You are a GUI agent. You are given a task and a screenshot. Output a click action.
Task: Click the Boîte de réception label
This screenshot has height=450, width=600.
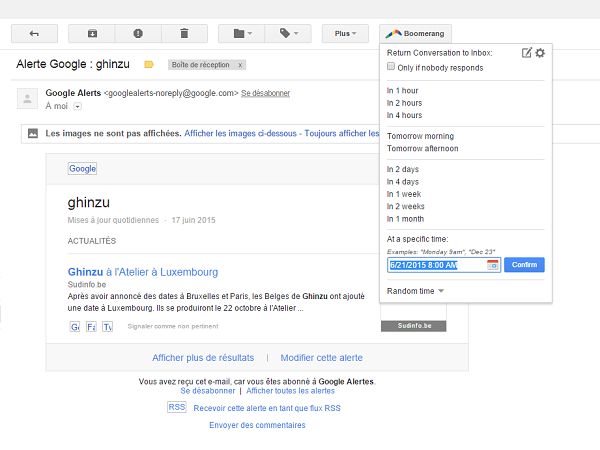click(201, 65)
